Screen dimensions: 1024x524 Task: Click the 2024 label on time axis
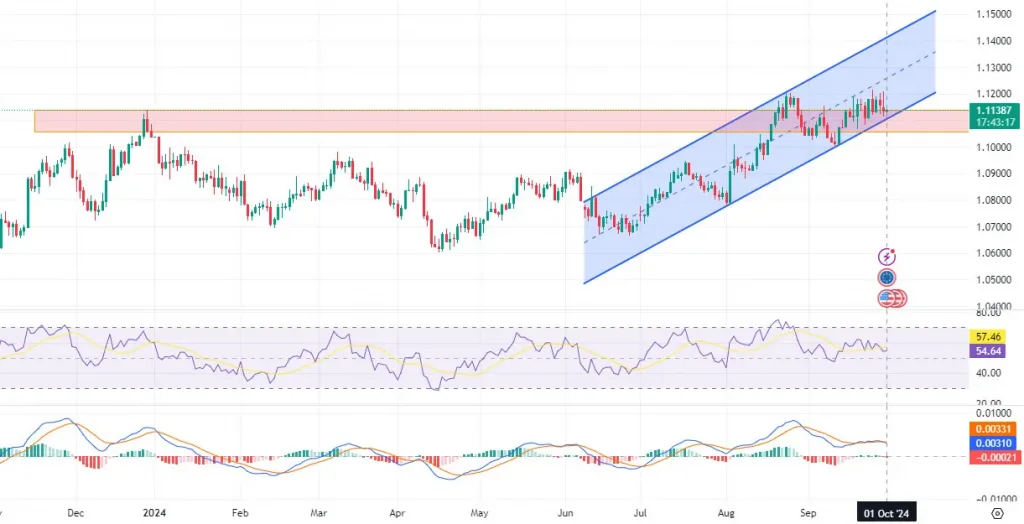(x=154, y=512)
